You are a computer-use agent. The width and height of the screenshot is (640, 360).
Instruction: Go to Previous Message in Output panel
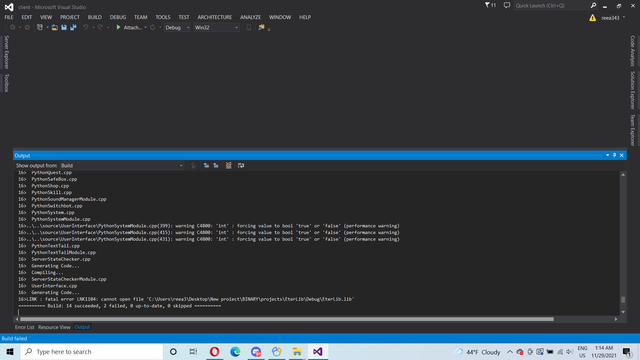[206, 166]
